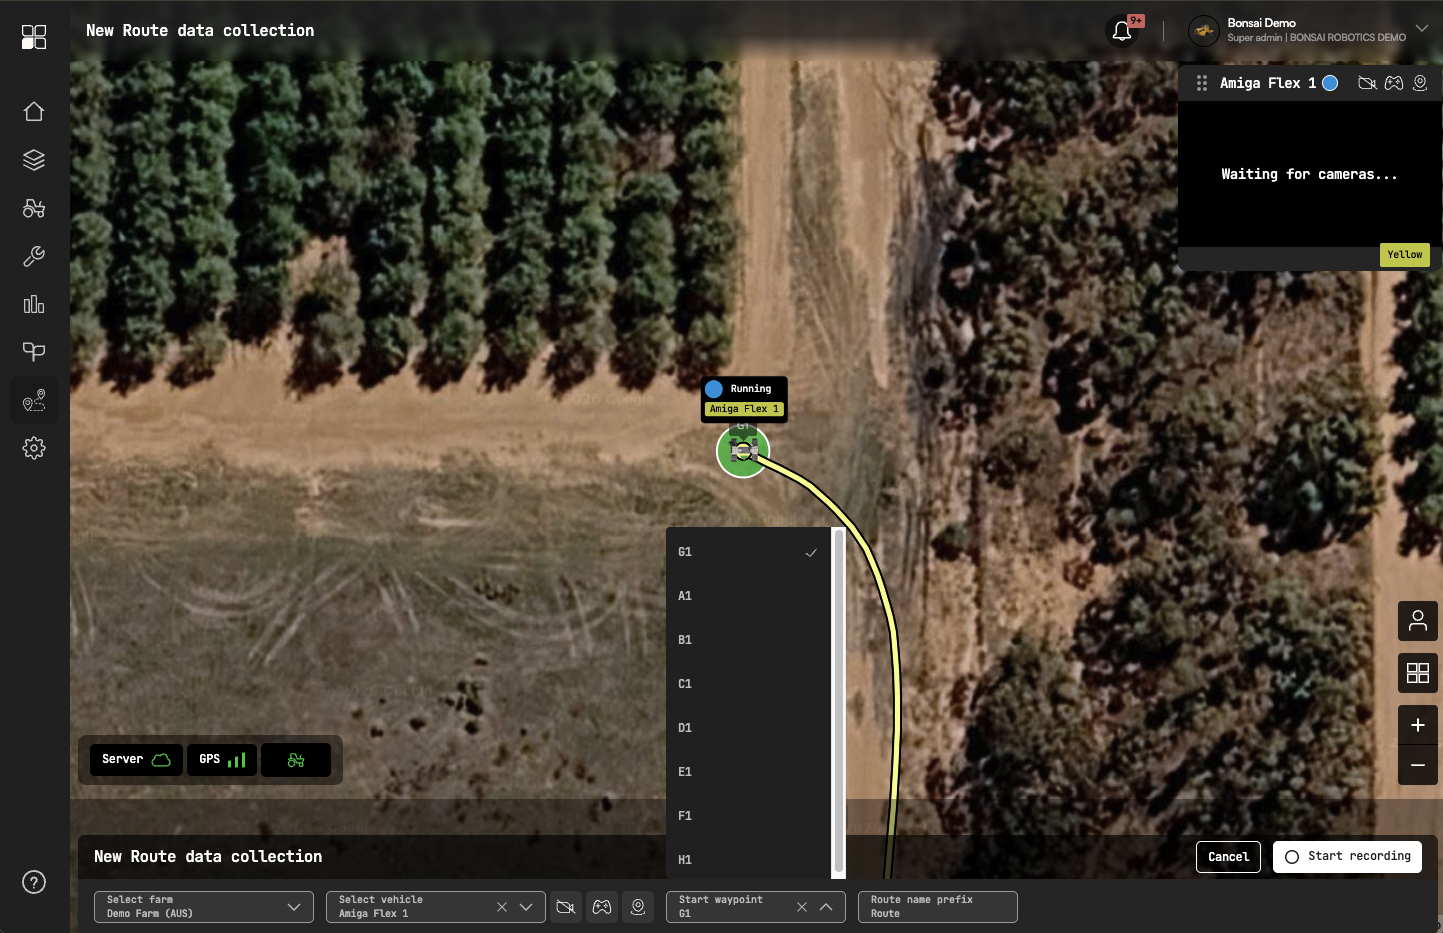Open the settings gear in the sidebar

pyautogui.click(x=34, y=448)
